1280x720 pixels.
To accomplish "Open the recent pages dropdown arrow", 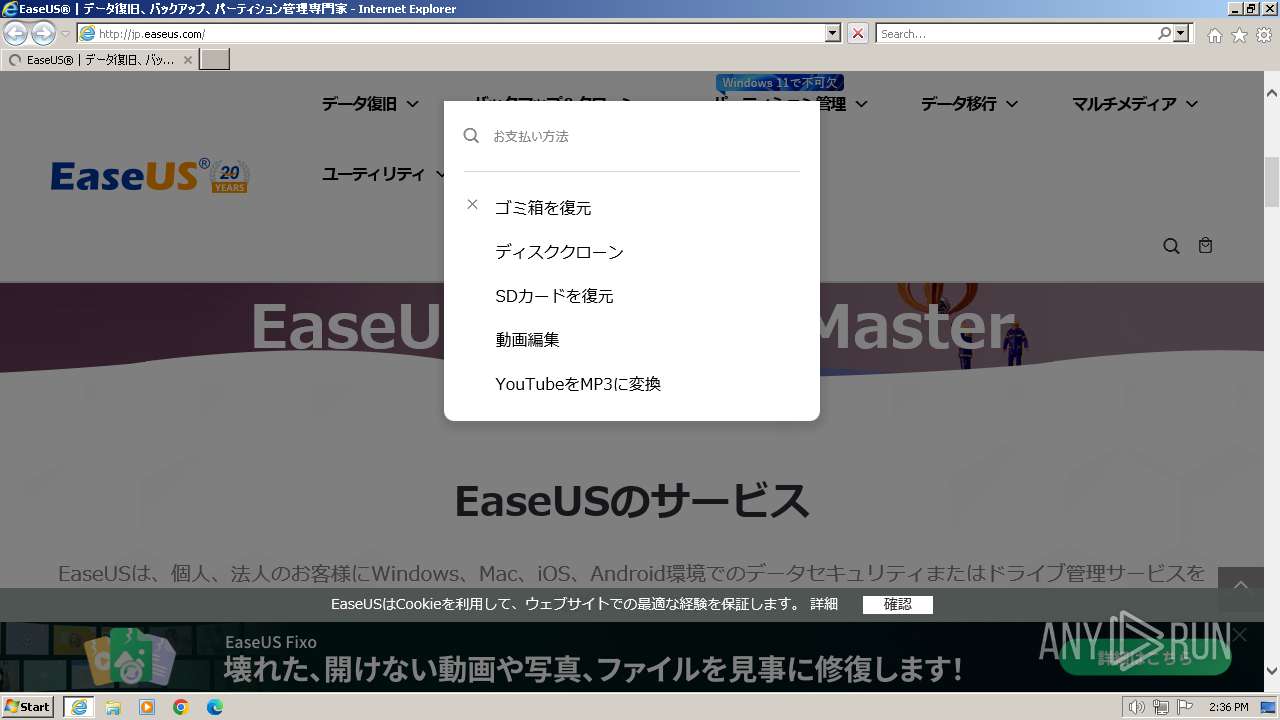I will click(x=65, y=34).
